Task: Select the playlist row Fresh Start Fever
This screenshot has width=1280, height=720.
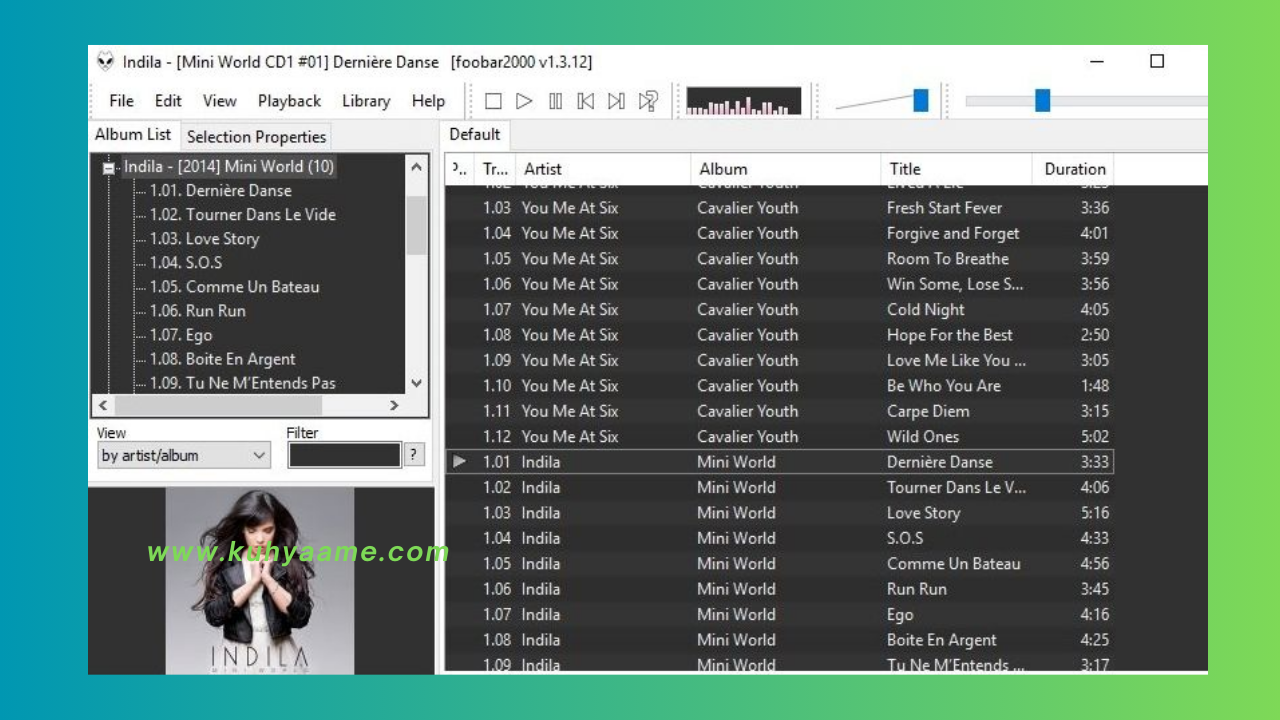Action: (779, 208)
